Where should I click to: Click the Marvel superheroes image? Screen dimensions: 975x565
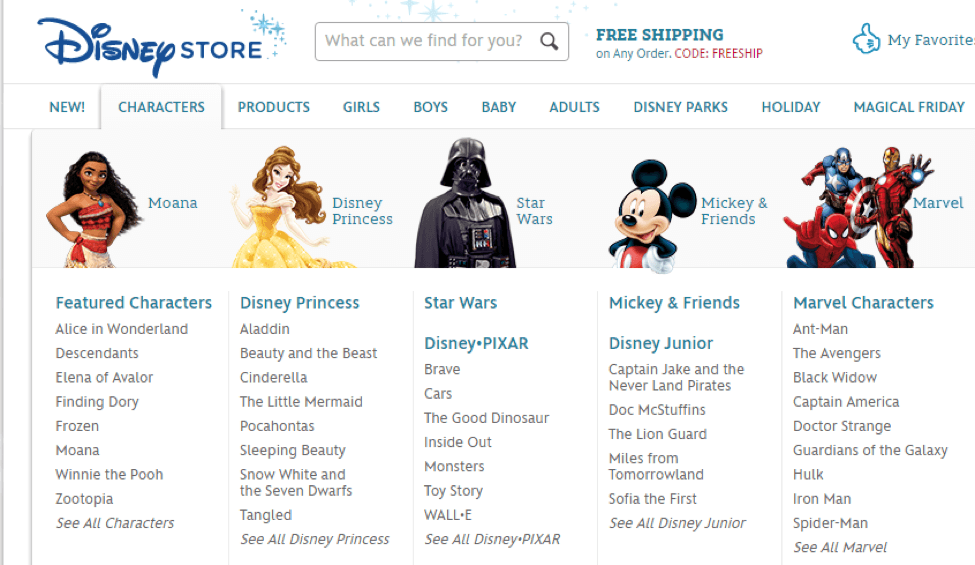click(860, 208)
